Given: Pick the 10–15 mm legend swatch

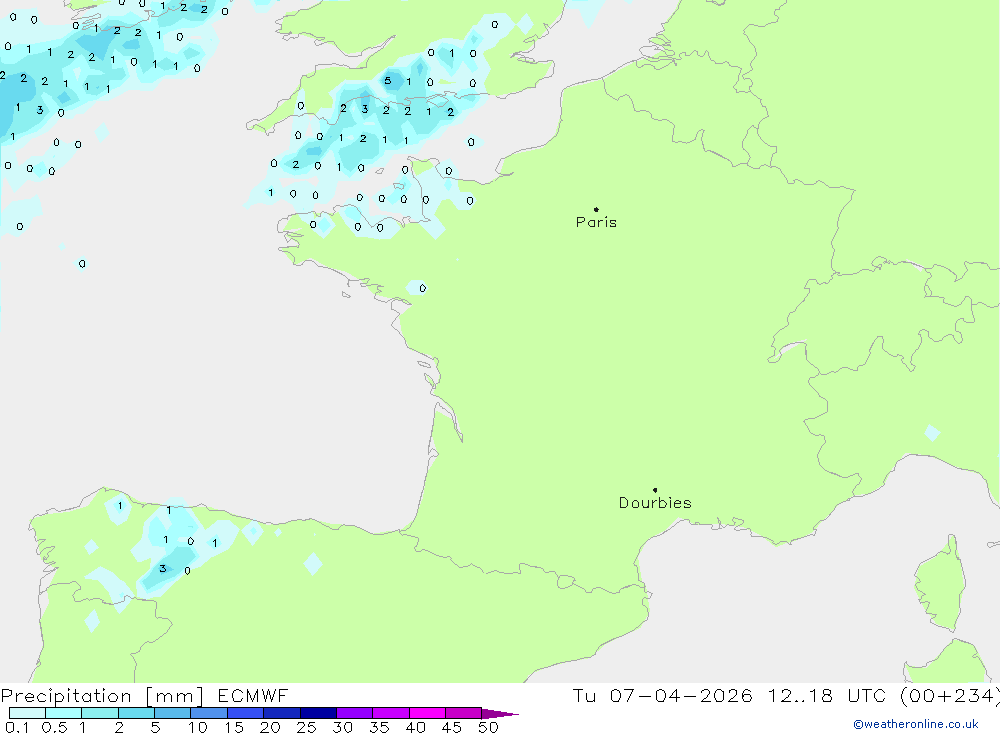Looking at the screenshot, I should point(209,713).
